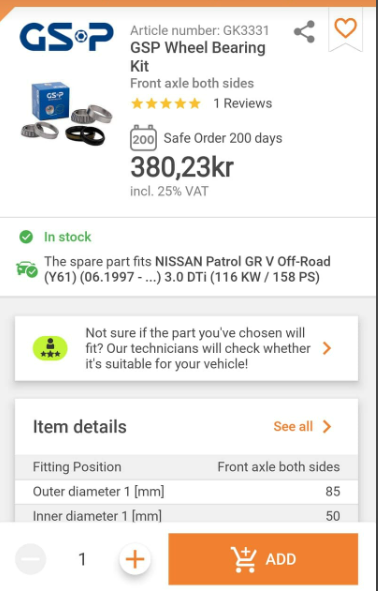Open the wheel bearing kit product photo
This screenshot has width=378, height=591.
[66, 114]
